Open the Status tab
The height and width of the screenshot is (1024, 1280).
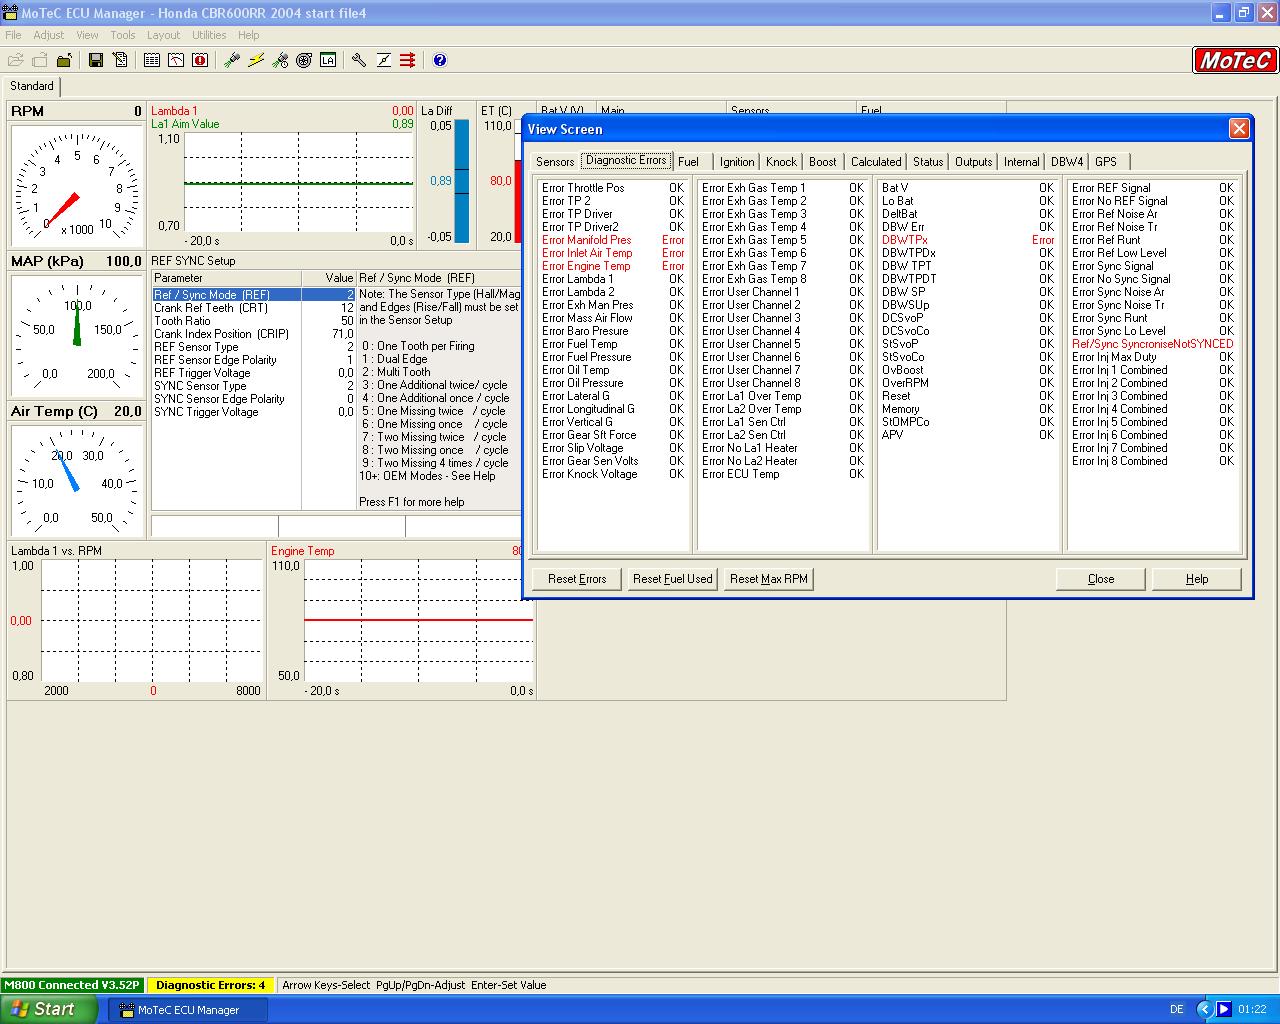coord(928,162)
